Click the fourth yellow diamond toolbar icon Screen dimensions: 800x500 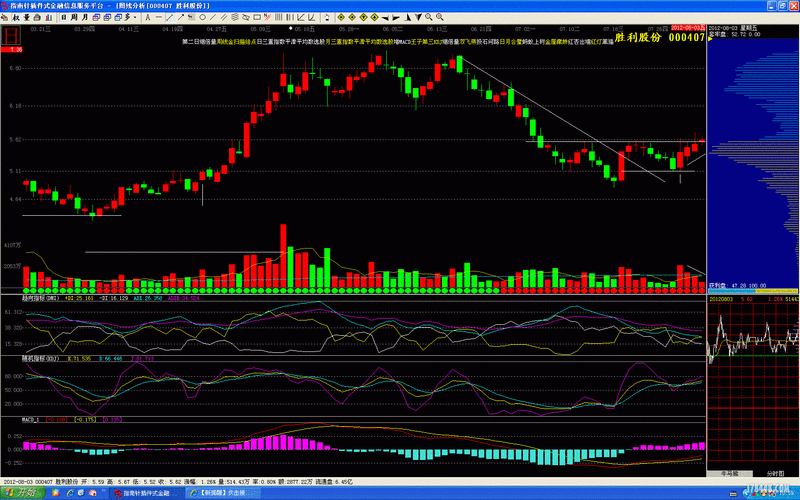(x=374, y=17)
